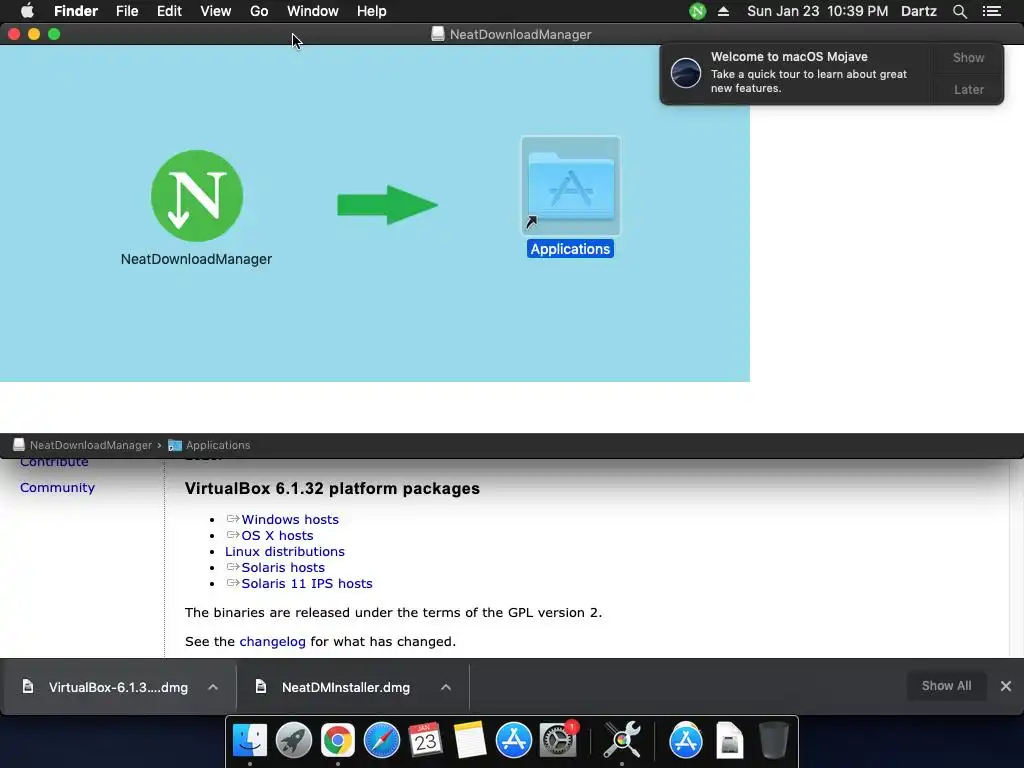Open Launchpad rocket icon in Dock
The height and width of the screenshot is (768, 1024).
pyautogui.click(x=293, y=740)
